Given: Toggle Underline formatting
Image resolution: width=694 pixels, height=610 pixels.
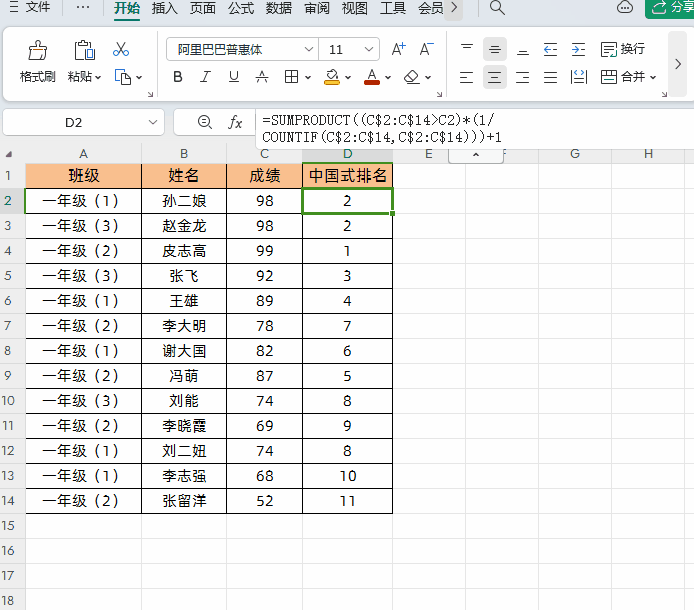Looking at the screenshot, I should coord(234,77).
